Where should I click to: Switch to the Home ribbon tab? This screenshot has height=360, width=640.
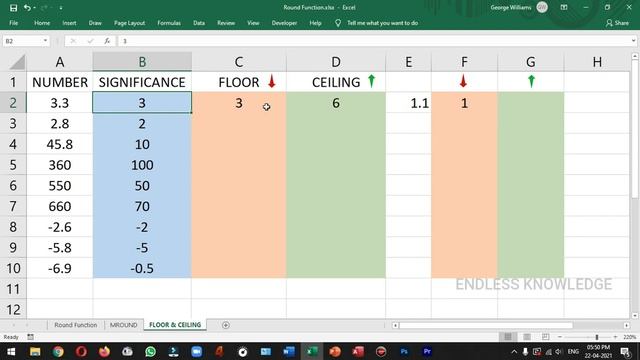coord(42,23)
